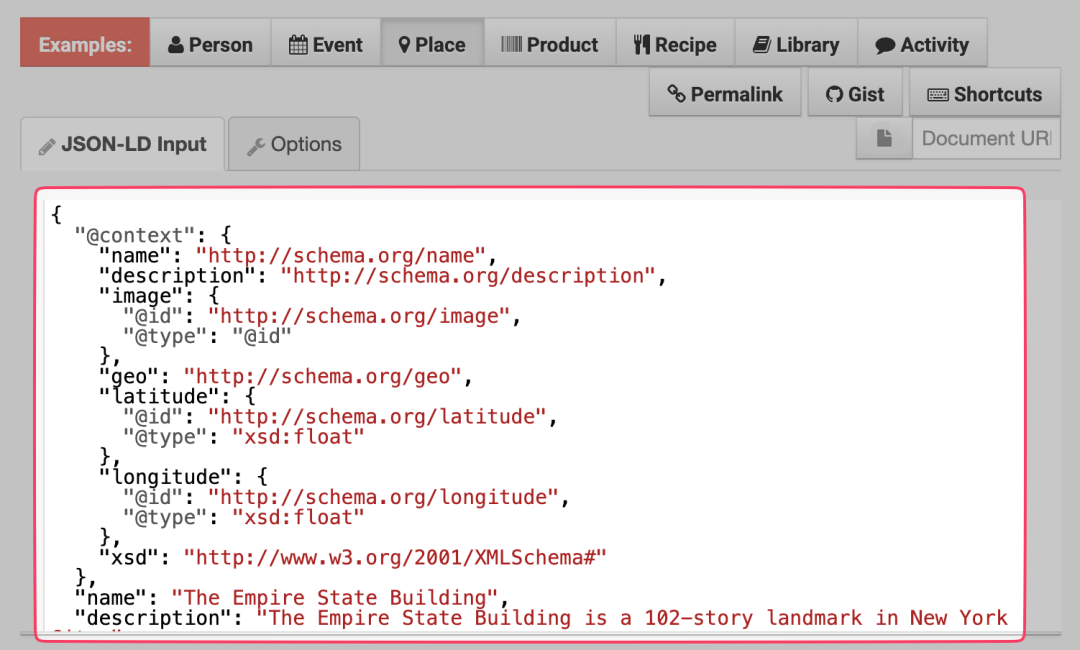The height and width of the screenshot is (650, 1080).
Task: Load the Activity example
Action: coord(922,43)
